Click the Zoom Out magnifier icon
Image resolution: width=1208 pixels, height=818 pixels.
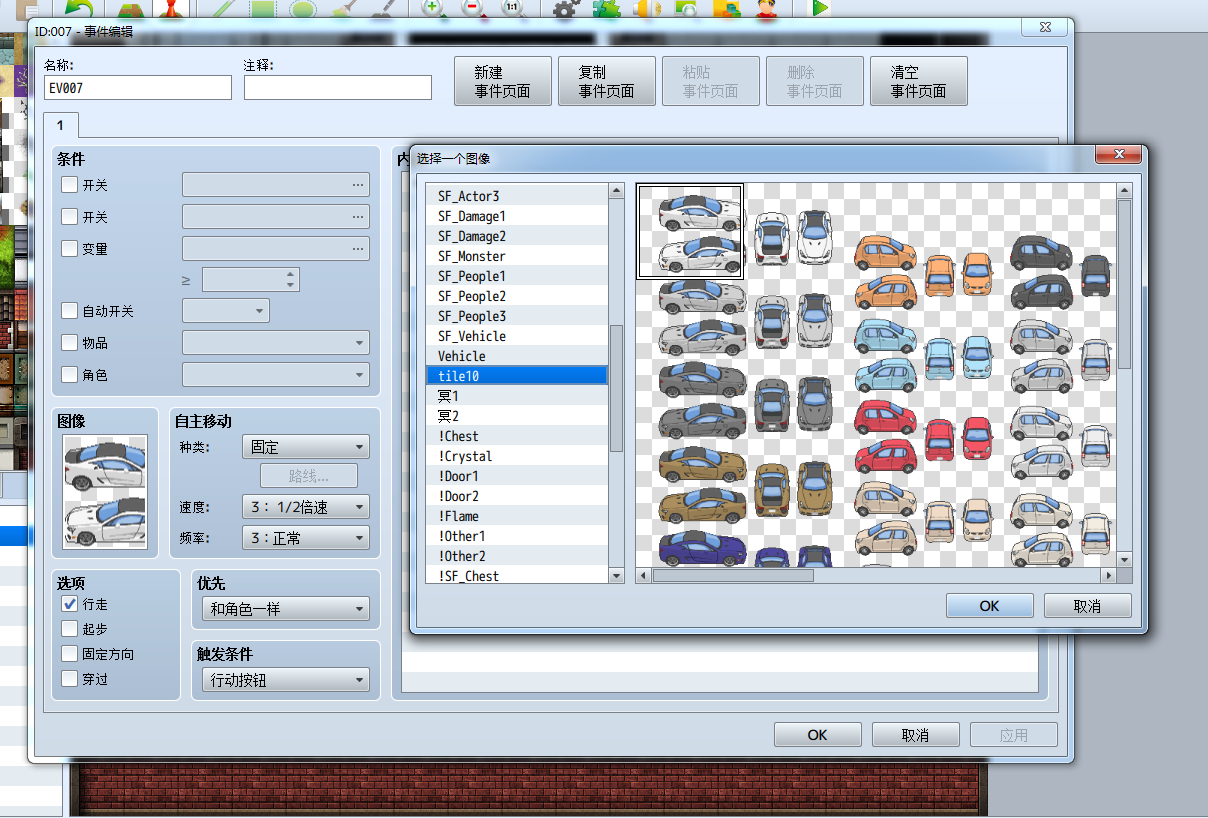(x=473, y=8)
